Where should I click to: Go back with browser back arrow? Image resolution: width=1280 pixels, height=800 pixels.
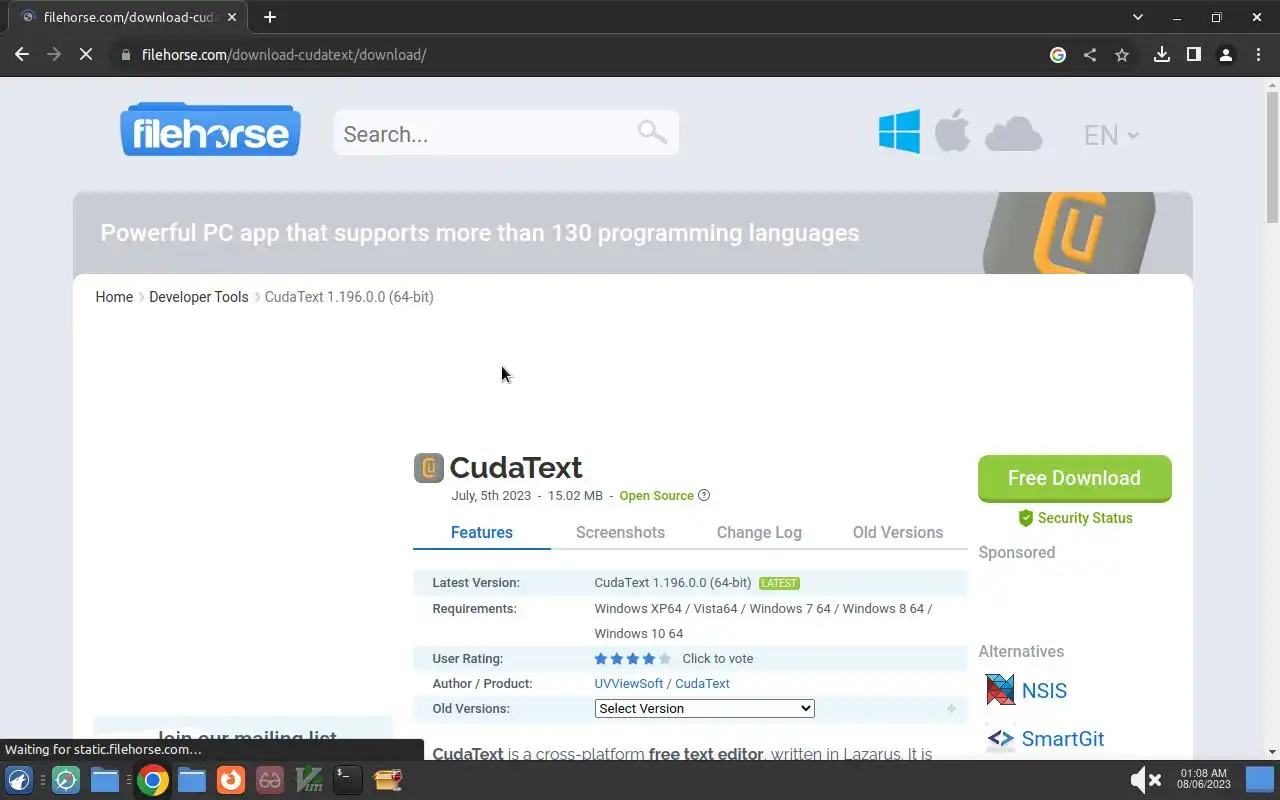point(22,55)
